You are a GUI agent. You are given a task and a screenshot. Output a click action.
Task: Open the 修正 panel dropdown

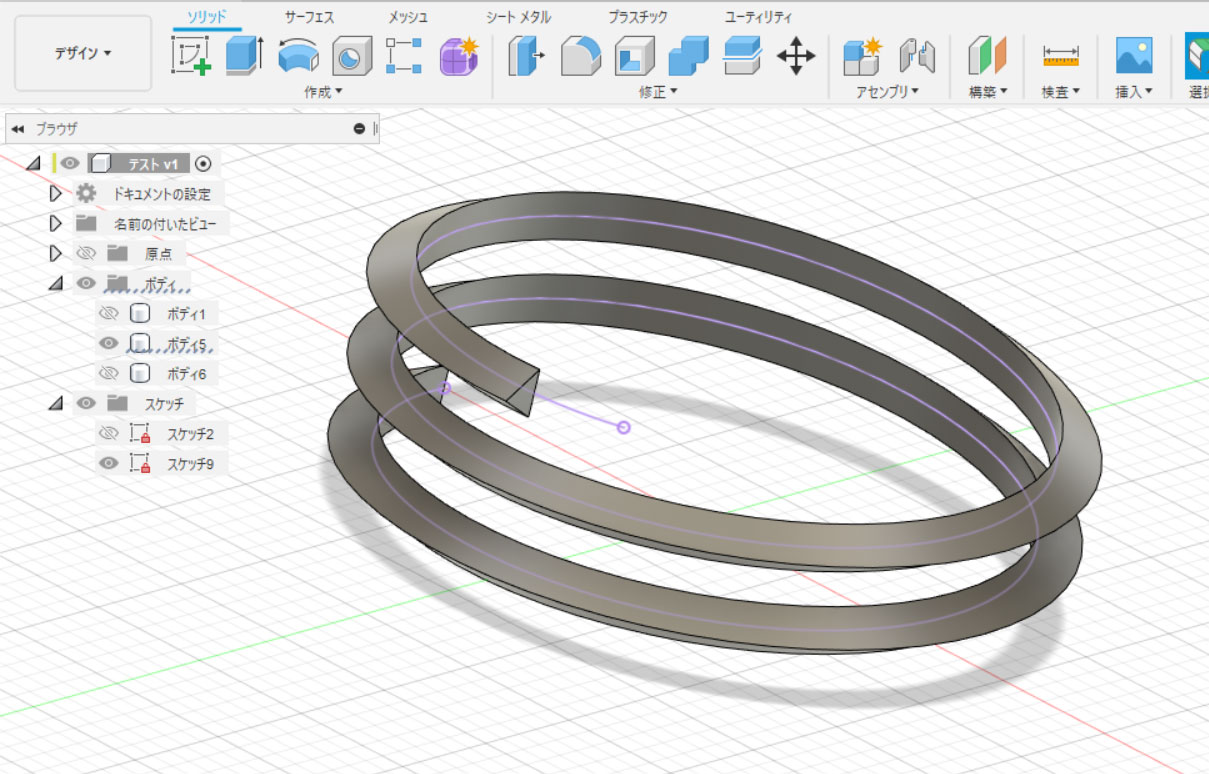pyautogui.click(x=659, y=91)
